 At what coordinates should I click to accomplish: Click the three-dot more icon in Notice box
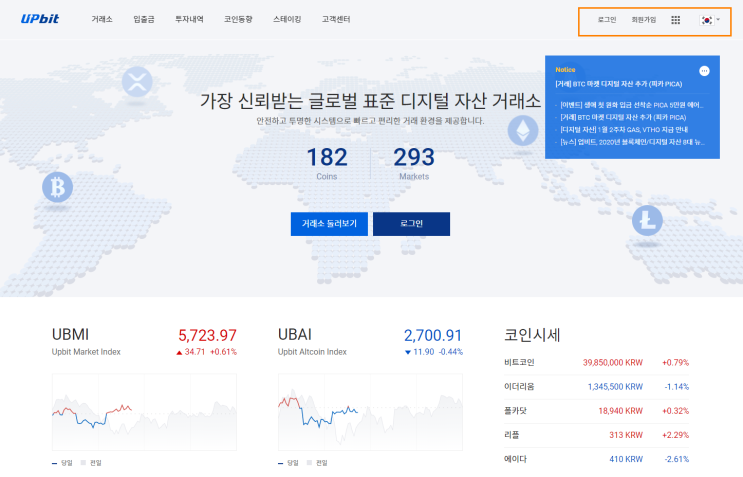click(704, 71)
